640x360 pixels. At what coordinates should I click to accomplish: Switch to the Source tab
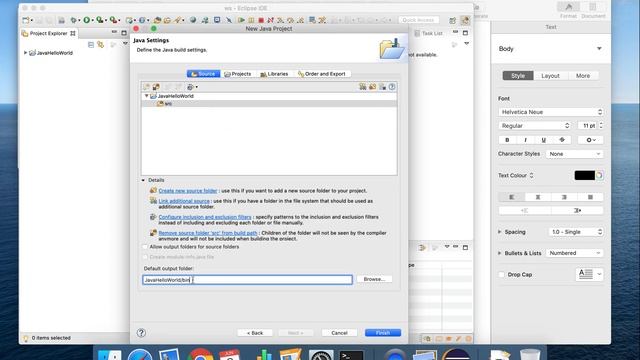pyautogui.click(x=203, y=74)
